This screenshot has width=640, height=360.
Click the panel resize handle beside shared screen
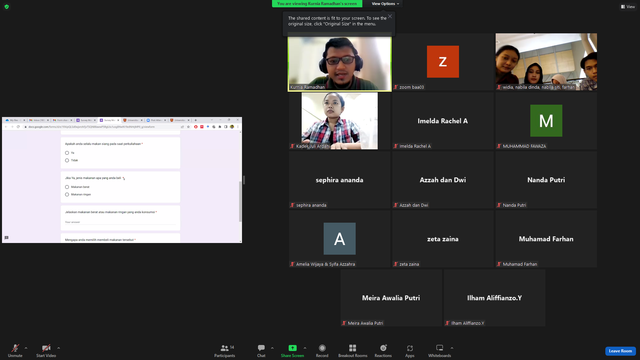coord(244,180)
